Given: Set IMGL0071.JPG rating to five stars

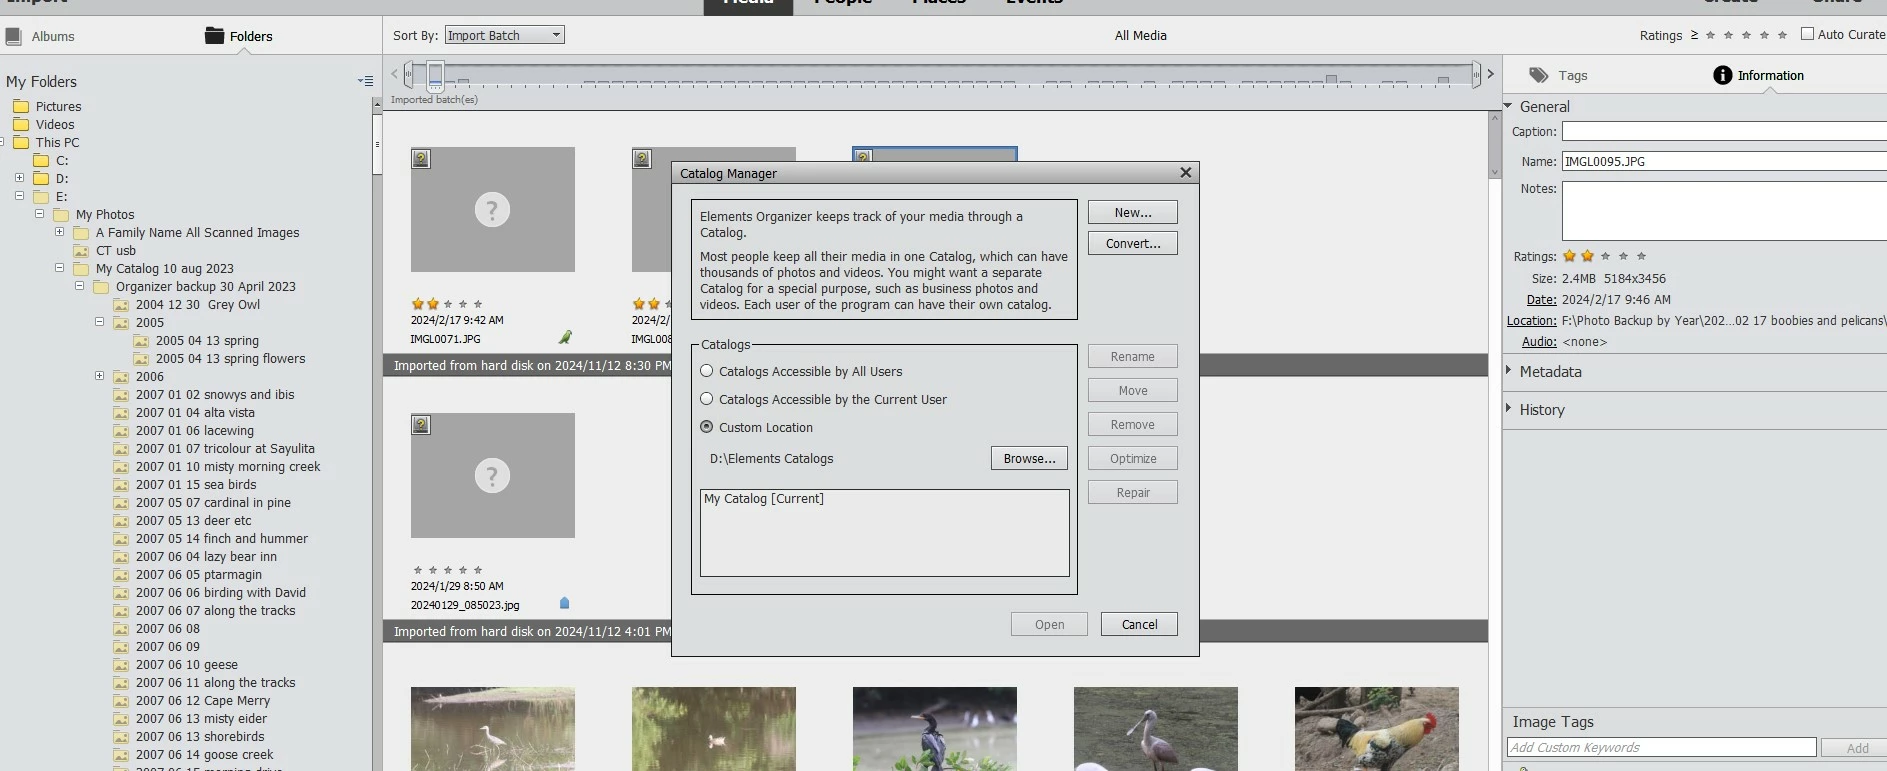Looking at the screenshot, I should coord(478,304).
